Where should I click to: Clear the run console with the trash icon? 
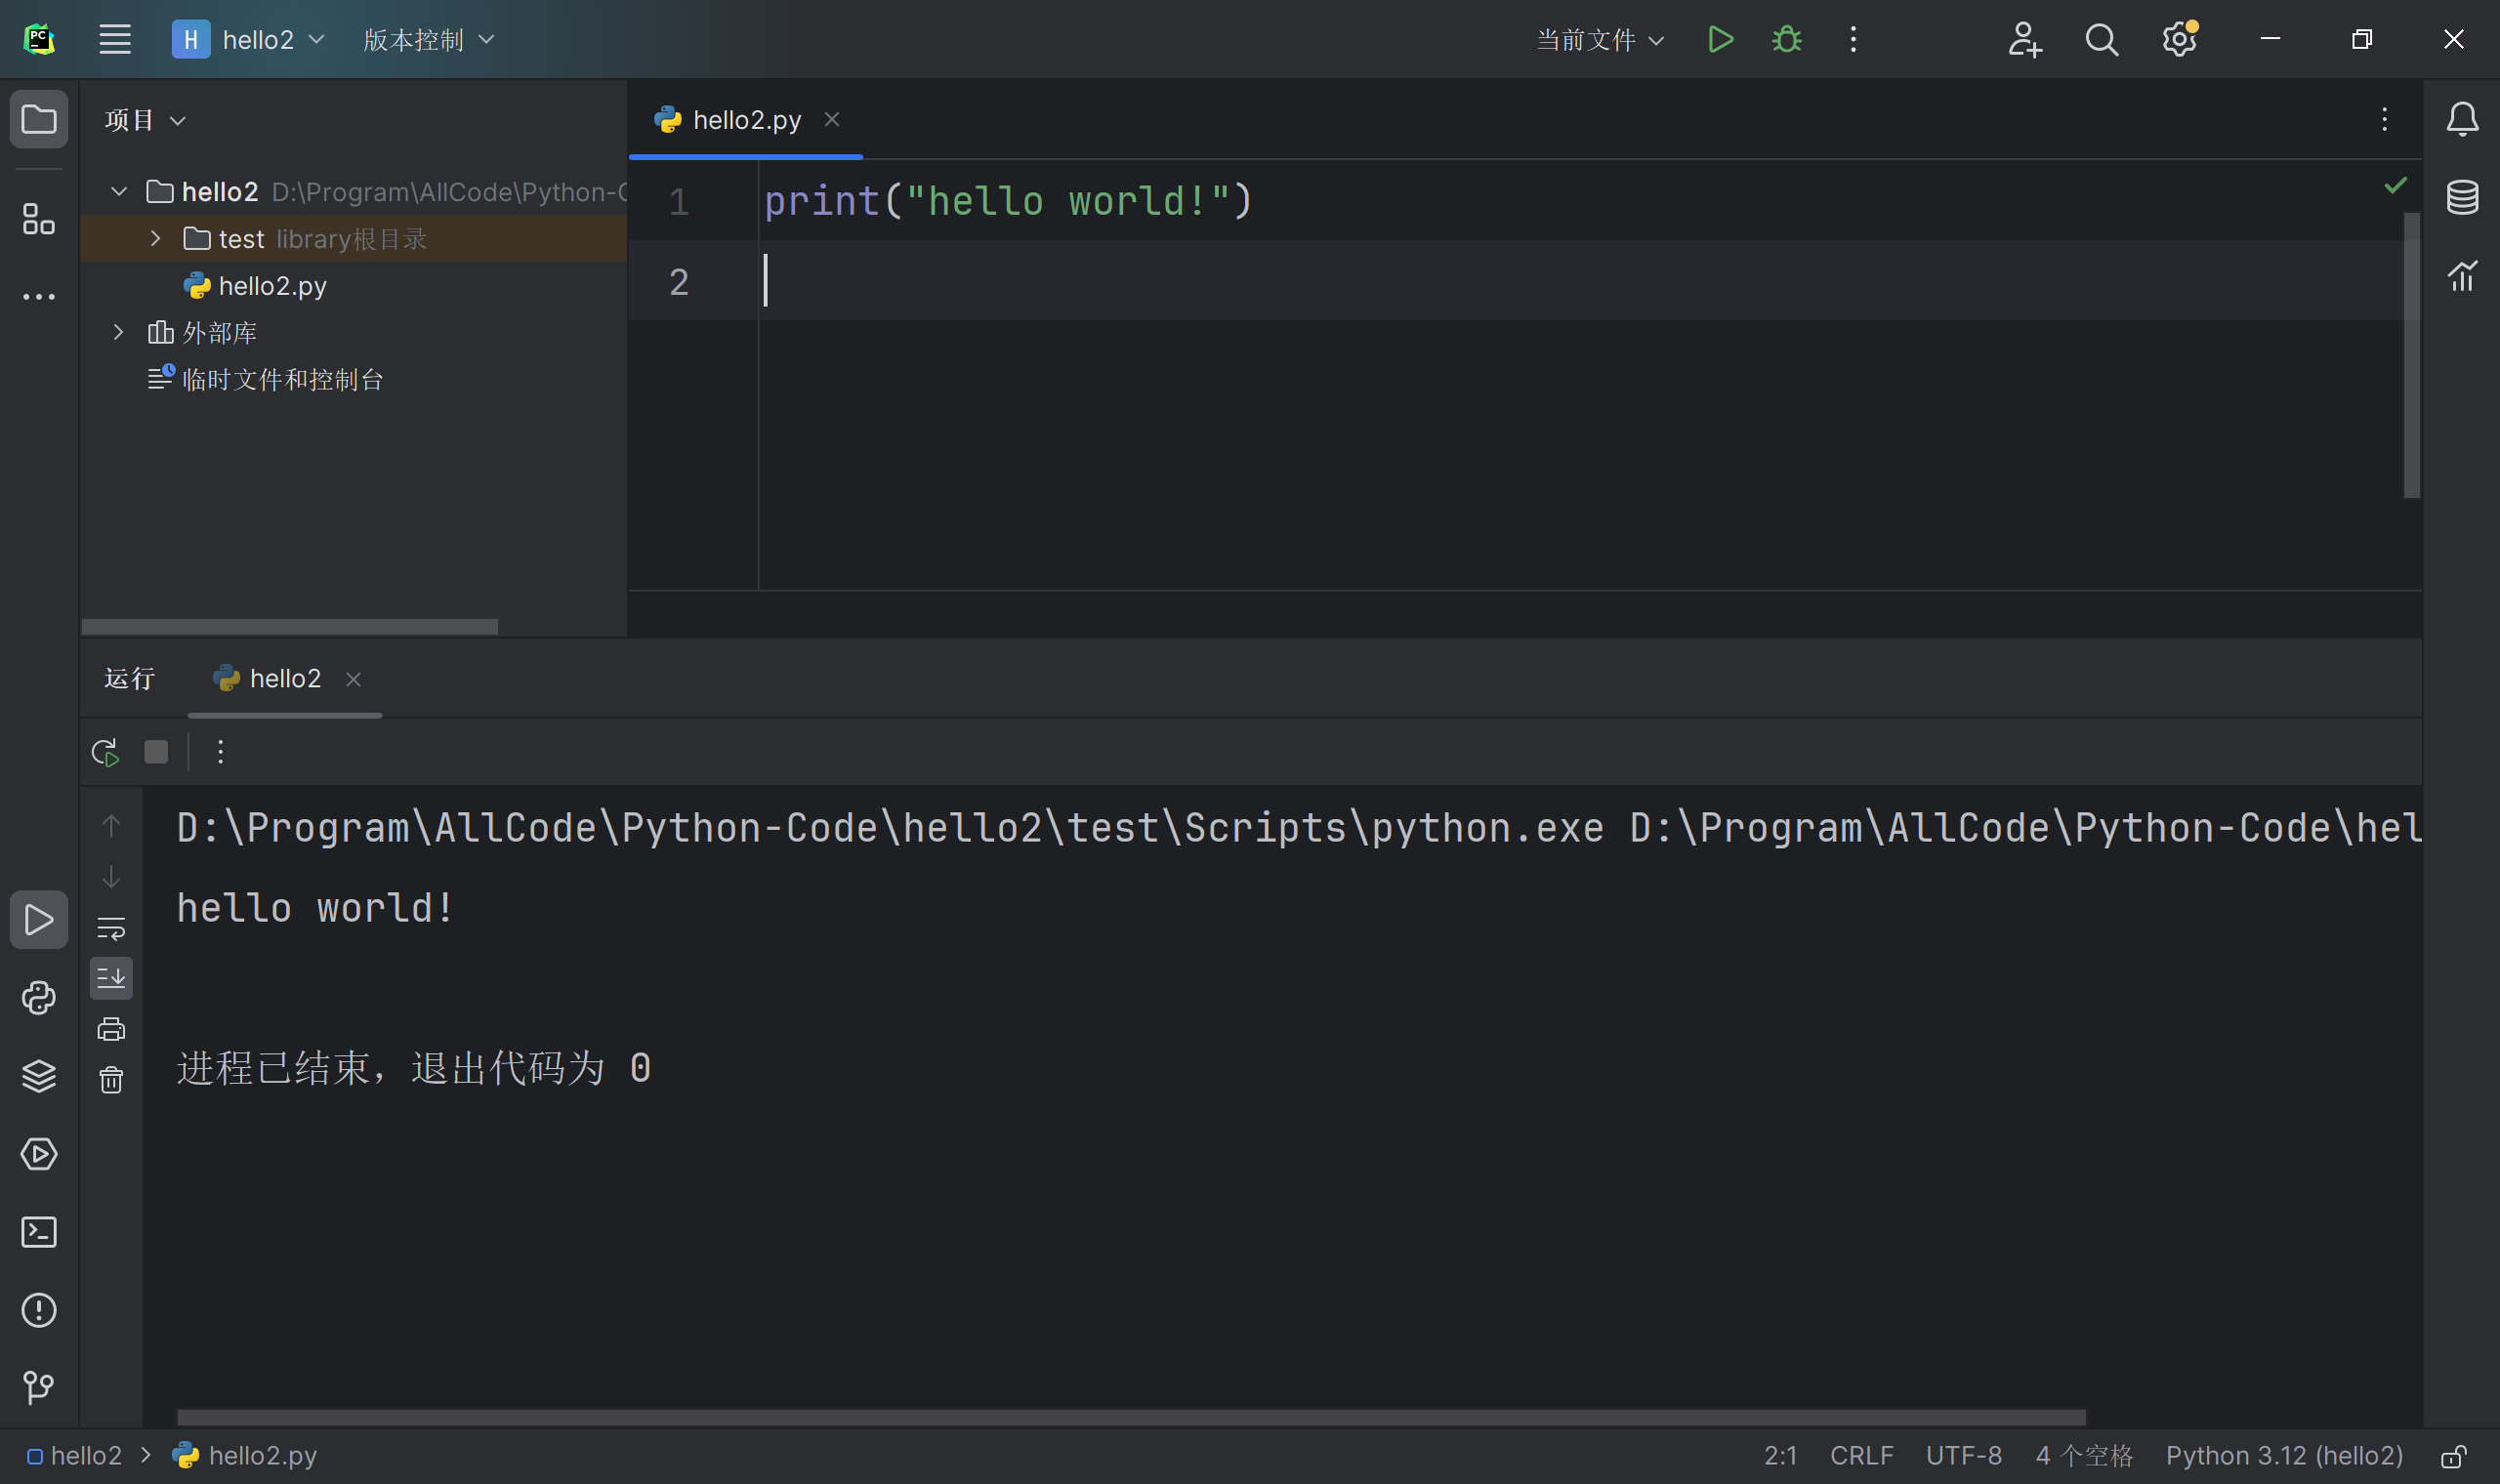111,1080
